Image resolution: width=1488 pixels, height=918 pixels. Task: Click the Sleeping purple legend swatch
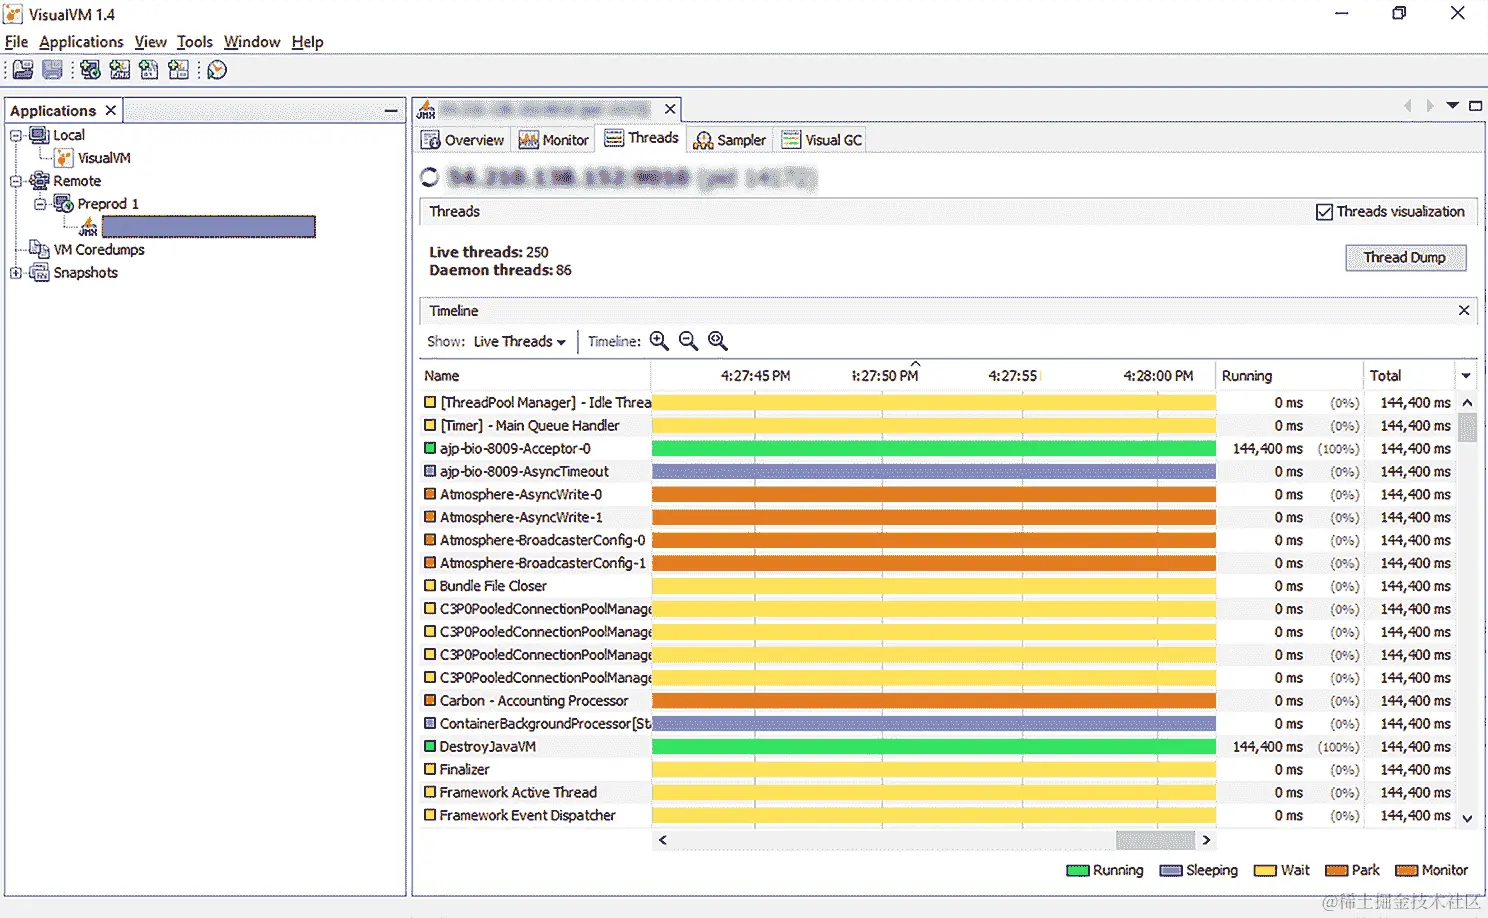(1171, 871)
